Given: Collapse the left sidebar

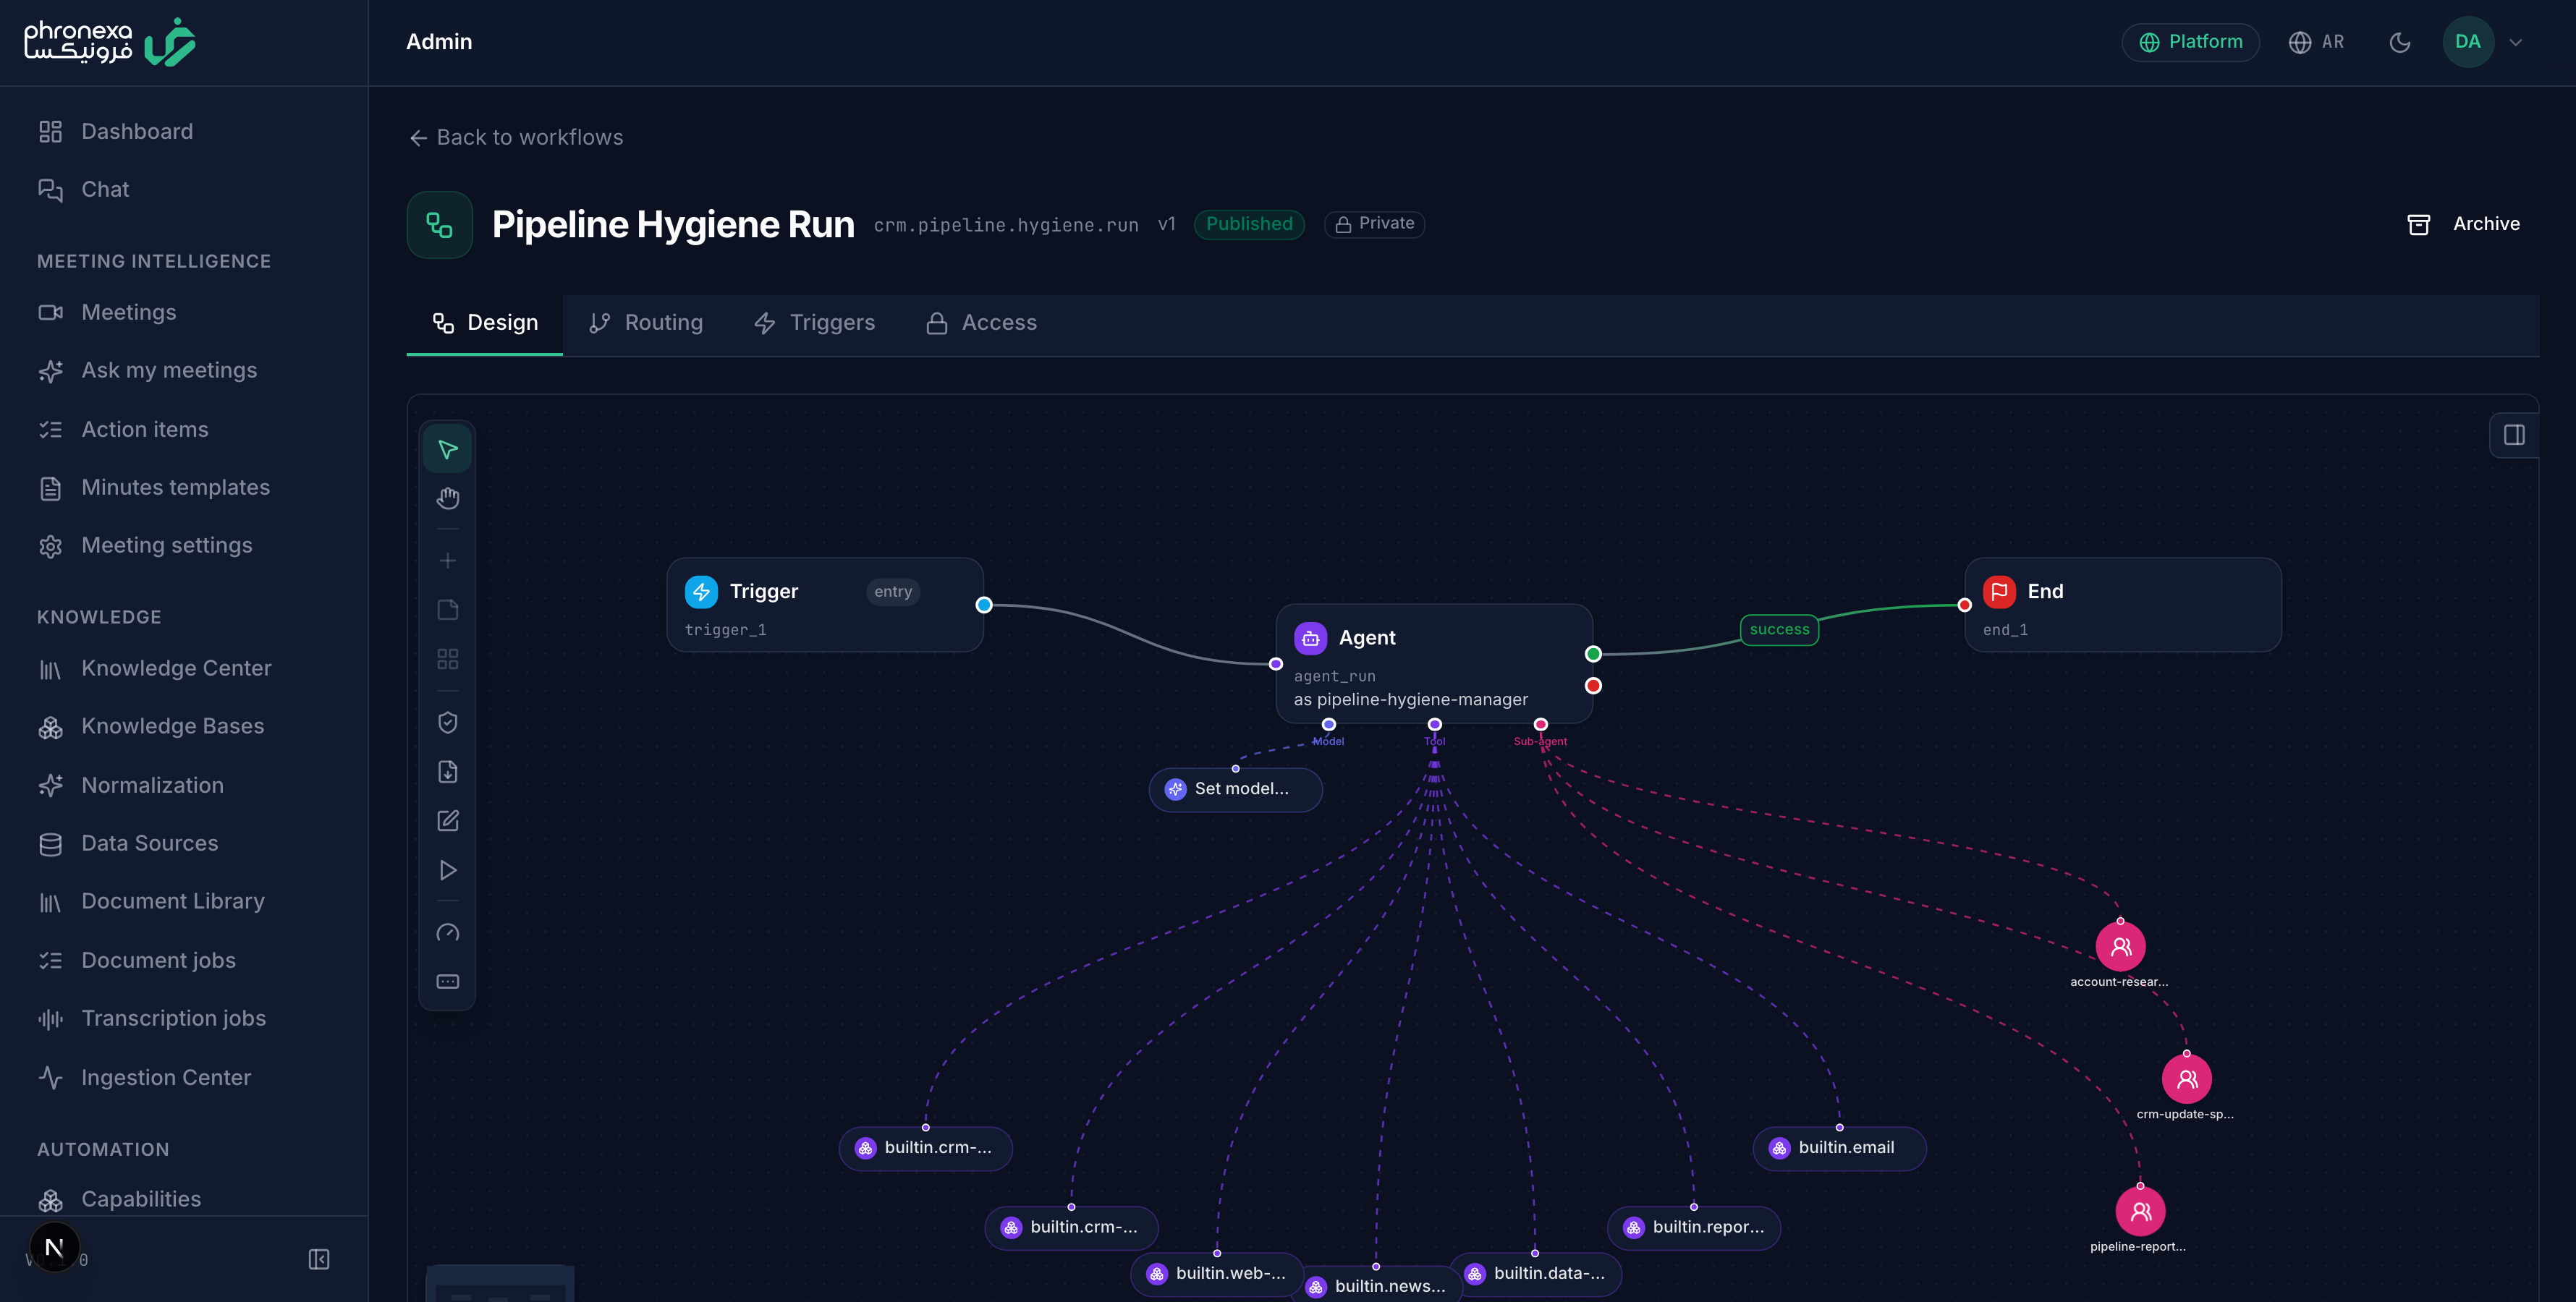Looking at the screenshot, I should coord(319,1259).
